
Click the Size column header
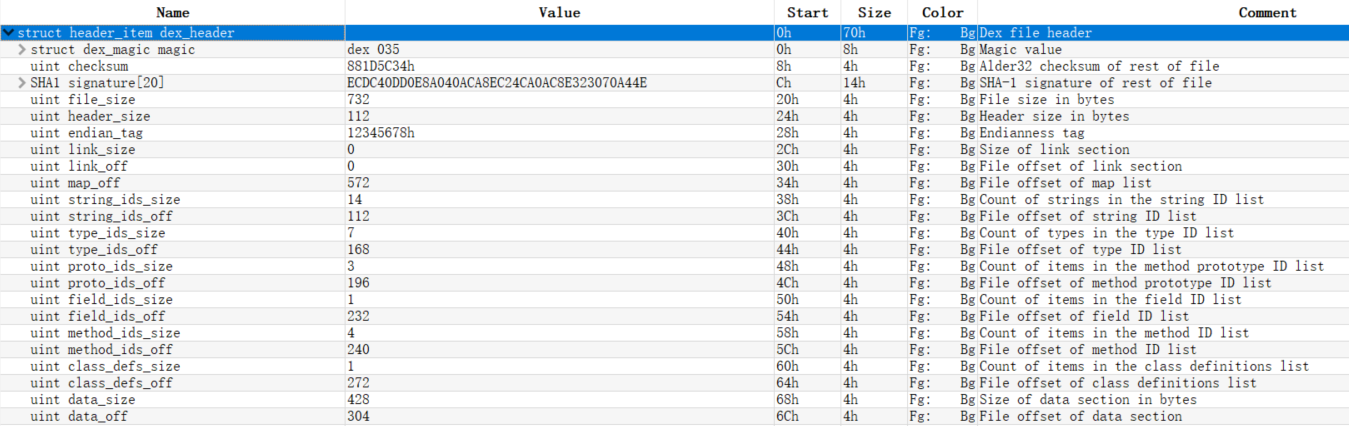coord(874,13)
